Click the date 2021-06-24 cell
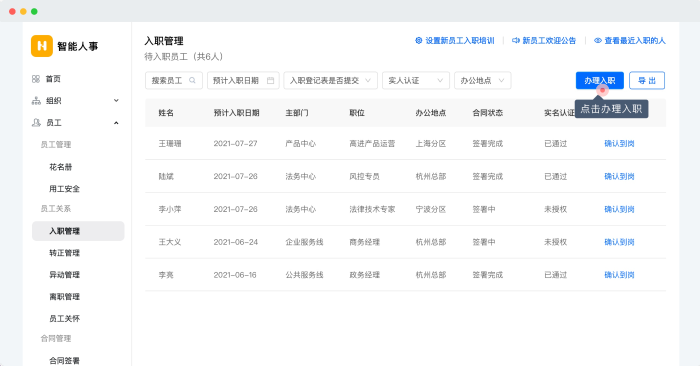Screen dimensions: 700x366 point(236,242)
